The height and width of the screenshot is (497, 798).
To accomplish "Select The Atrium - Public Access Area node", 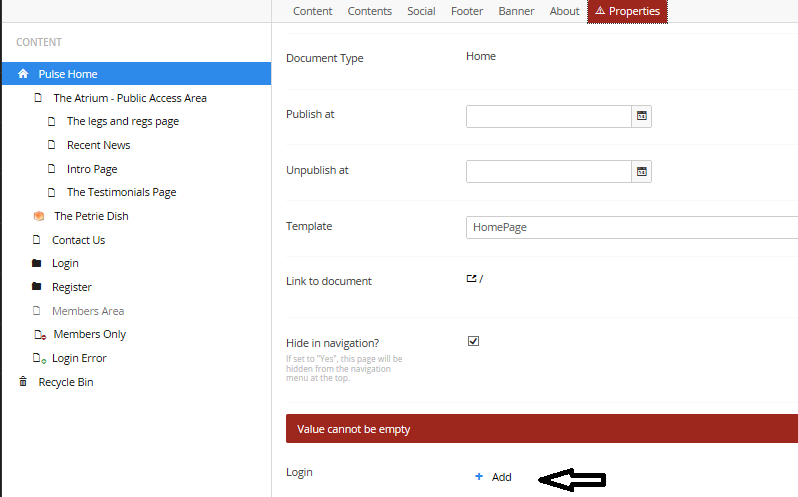I will (129, 98).
